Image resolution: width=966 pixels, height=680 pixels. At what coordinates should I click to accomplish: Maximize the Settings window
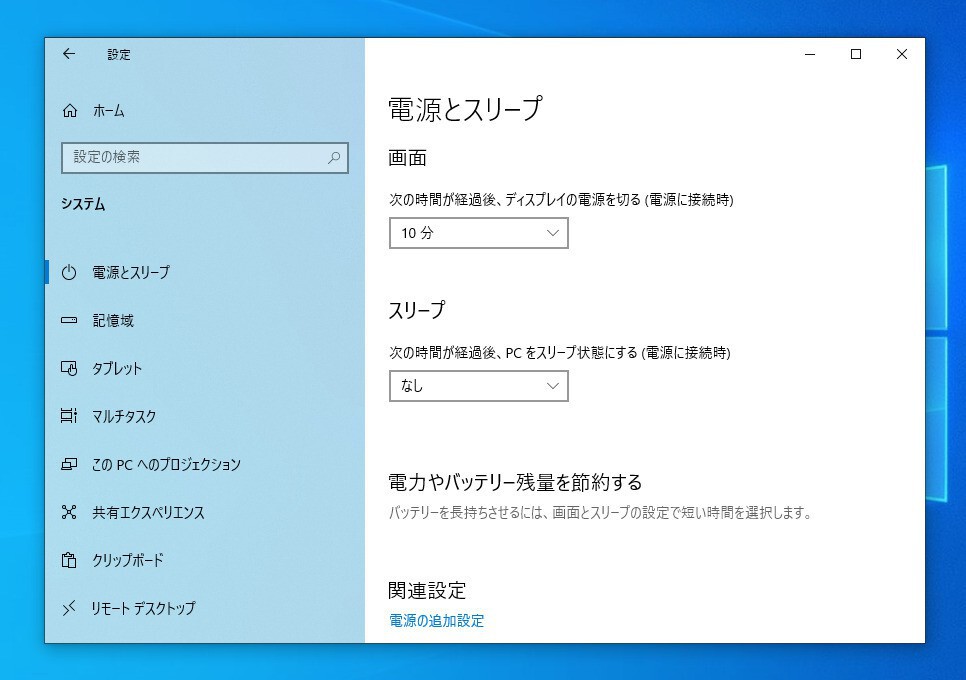[856, 54]
